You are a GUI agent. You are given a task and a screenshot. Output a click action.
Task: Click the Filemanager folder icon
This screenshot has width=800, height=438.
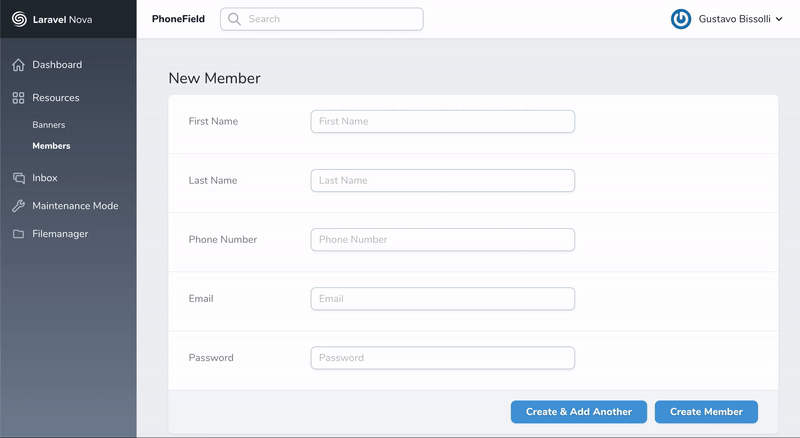click(18, 234)
